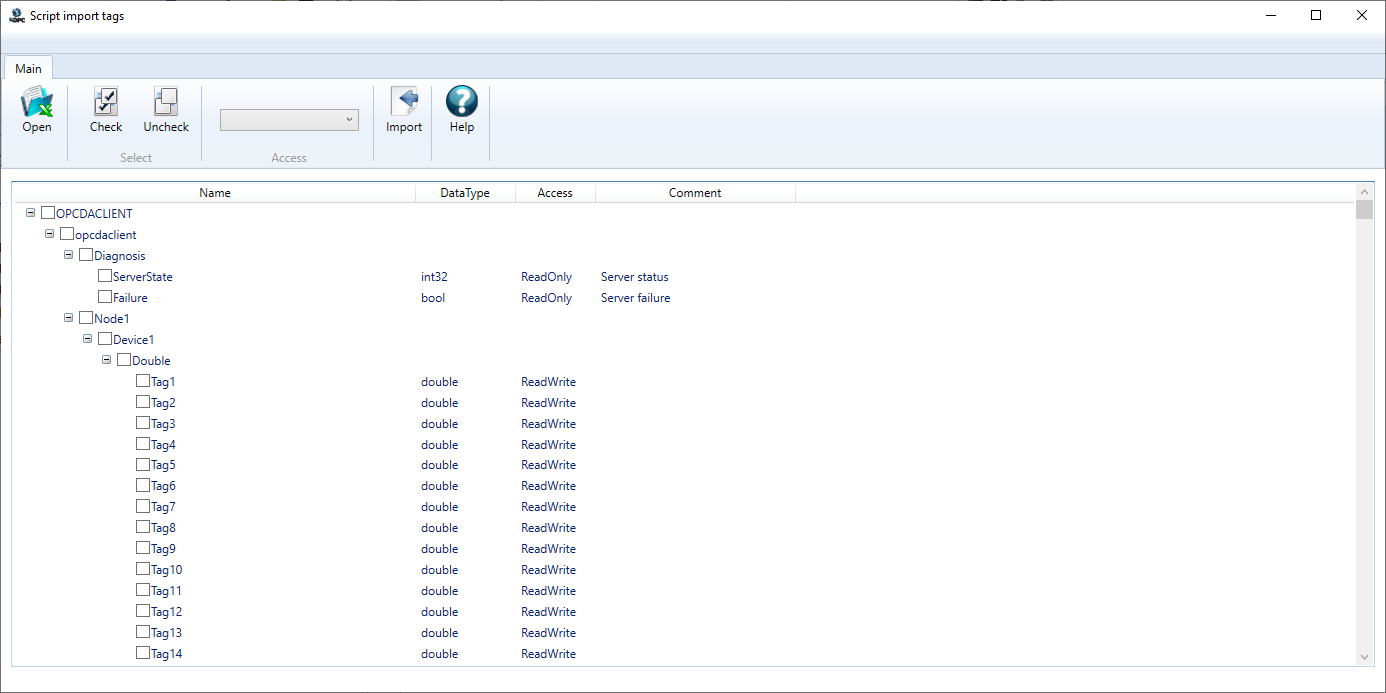Select the Tag1 checkbox
The image size is (1386, 693).
click(x=143, y=381)
